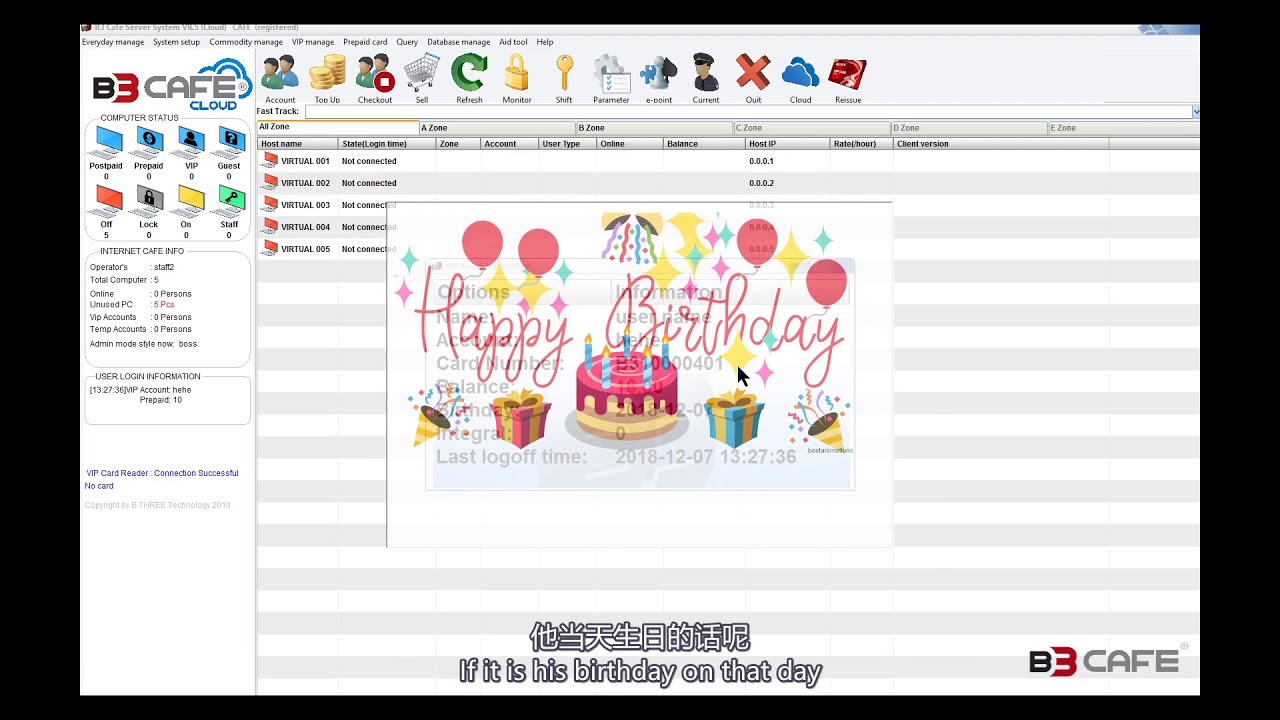Screen dimensions: 1280x720
Task: Click host IP 0.0.0.2 cell
Action: pyautogui.click(x=761, y=183)
